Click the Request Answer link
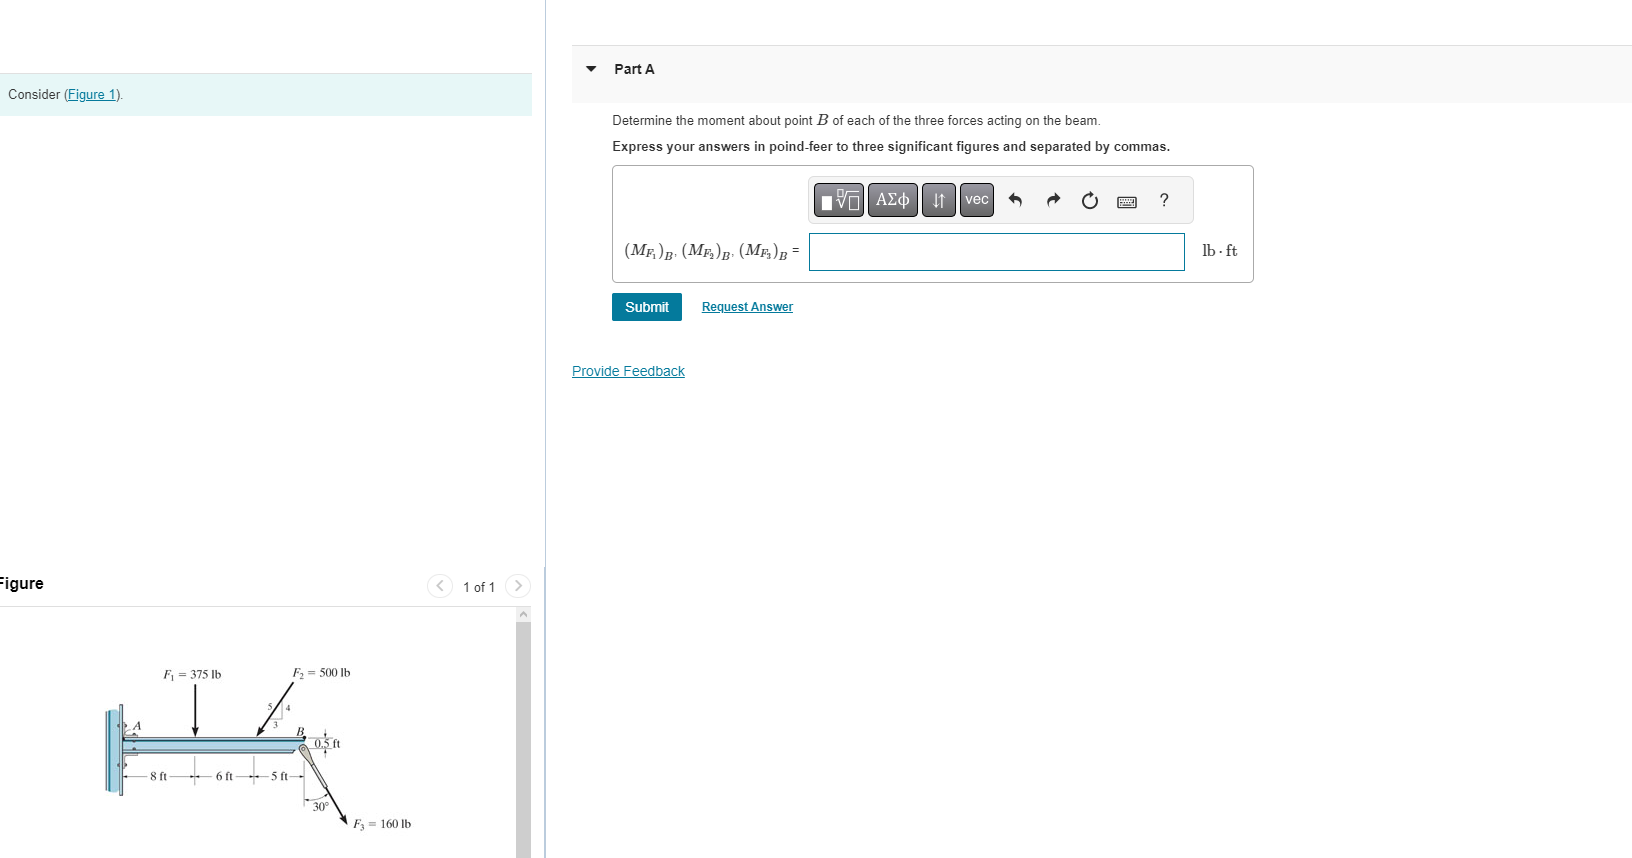Image resolution: width=1632 pixels, height=858 pixels. (x=747, y=307)
